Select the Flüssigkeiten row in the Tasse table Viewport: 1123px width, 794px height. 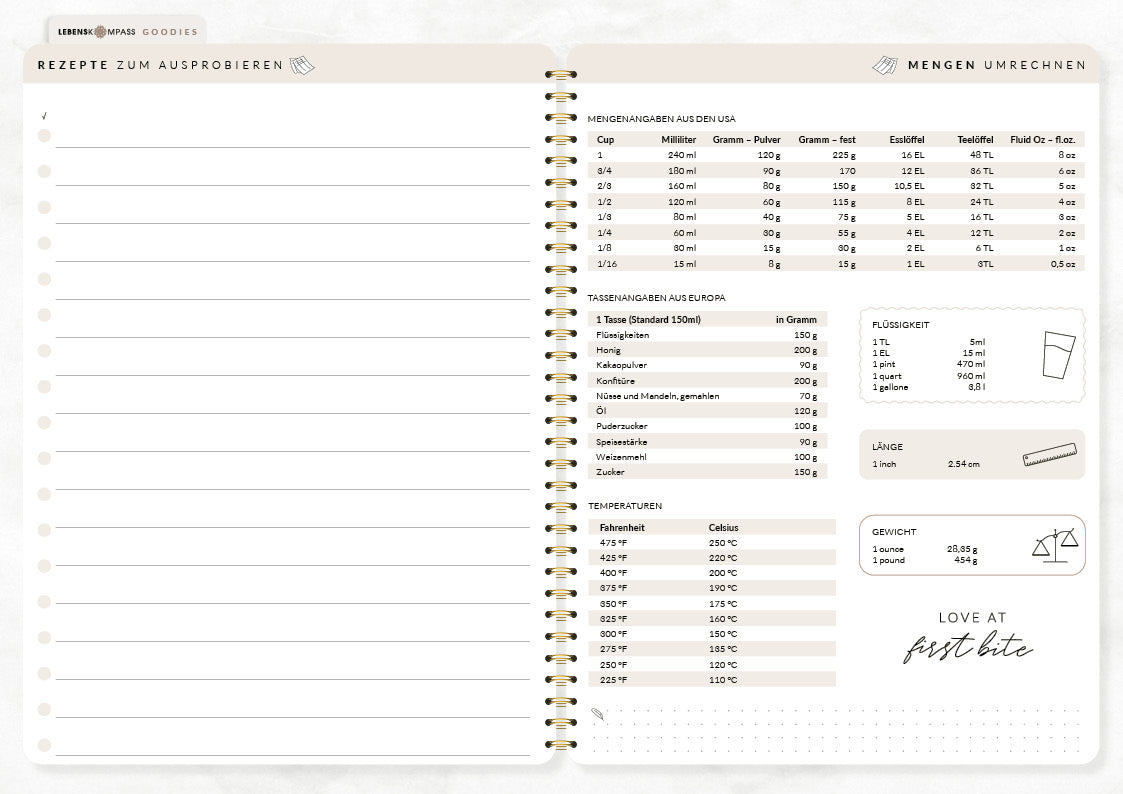708,335
